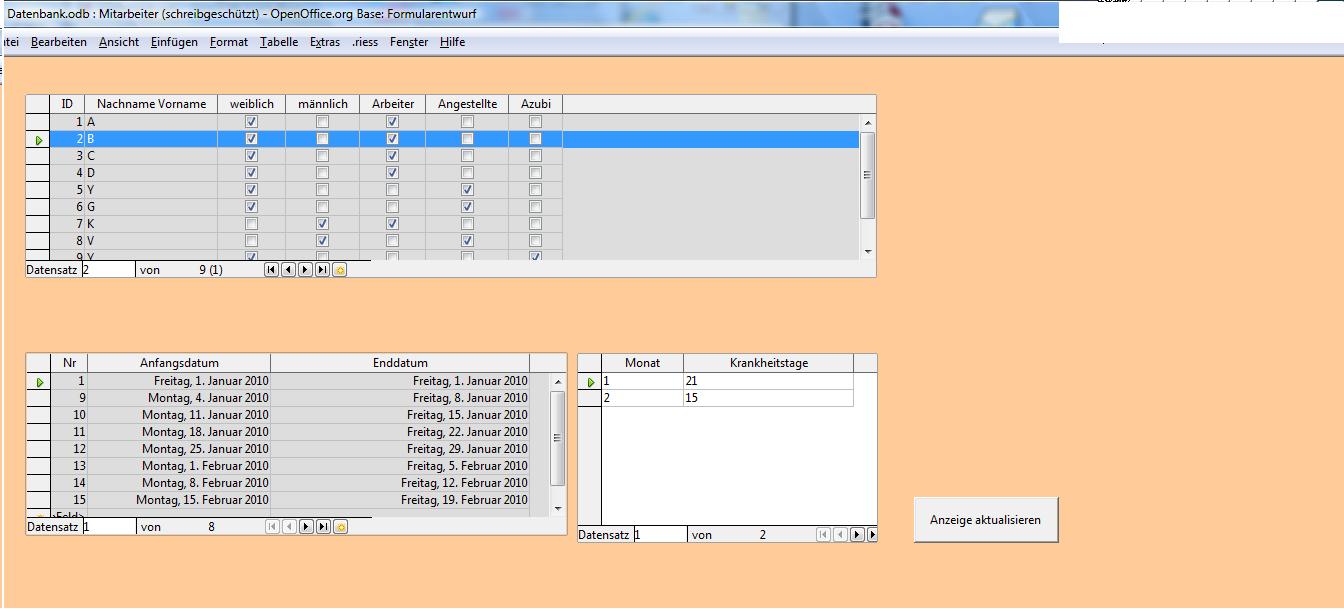Jump to last record in dates table
1344x612 pixels.
[x=323, y=527]
